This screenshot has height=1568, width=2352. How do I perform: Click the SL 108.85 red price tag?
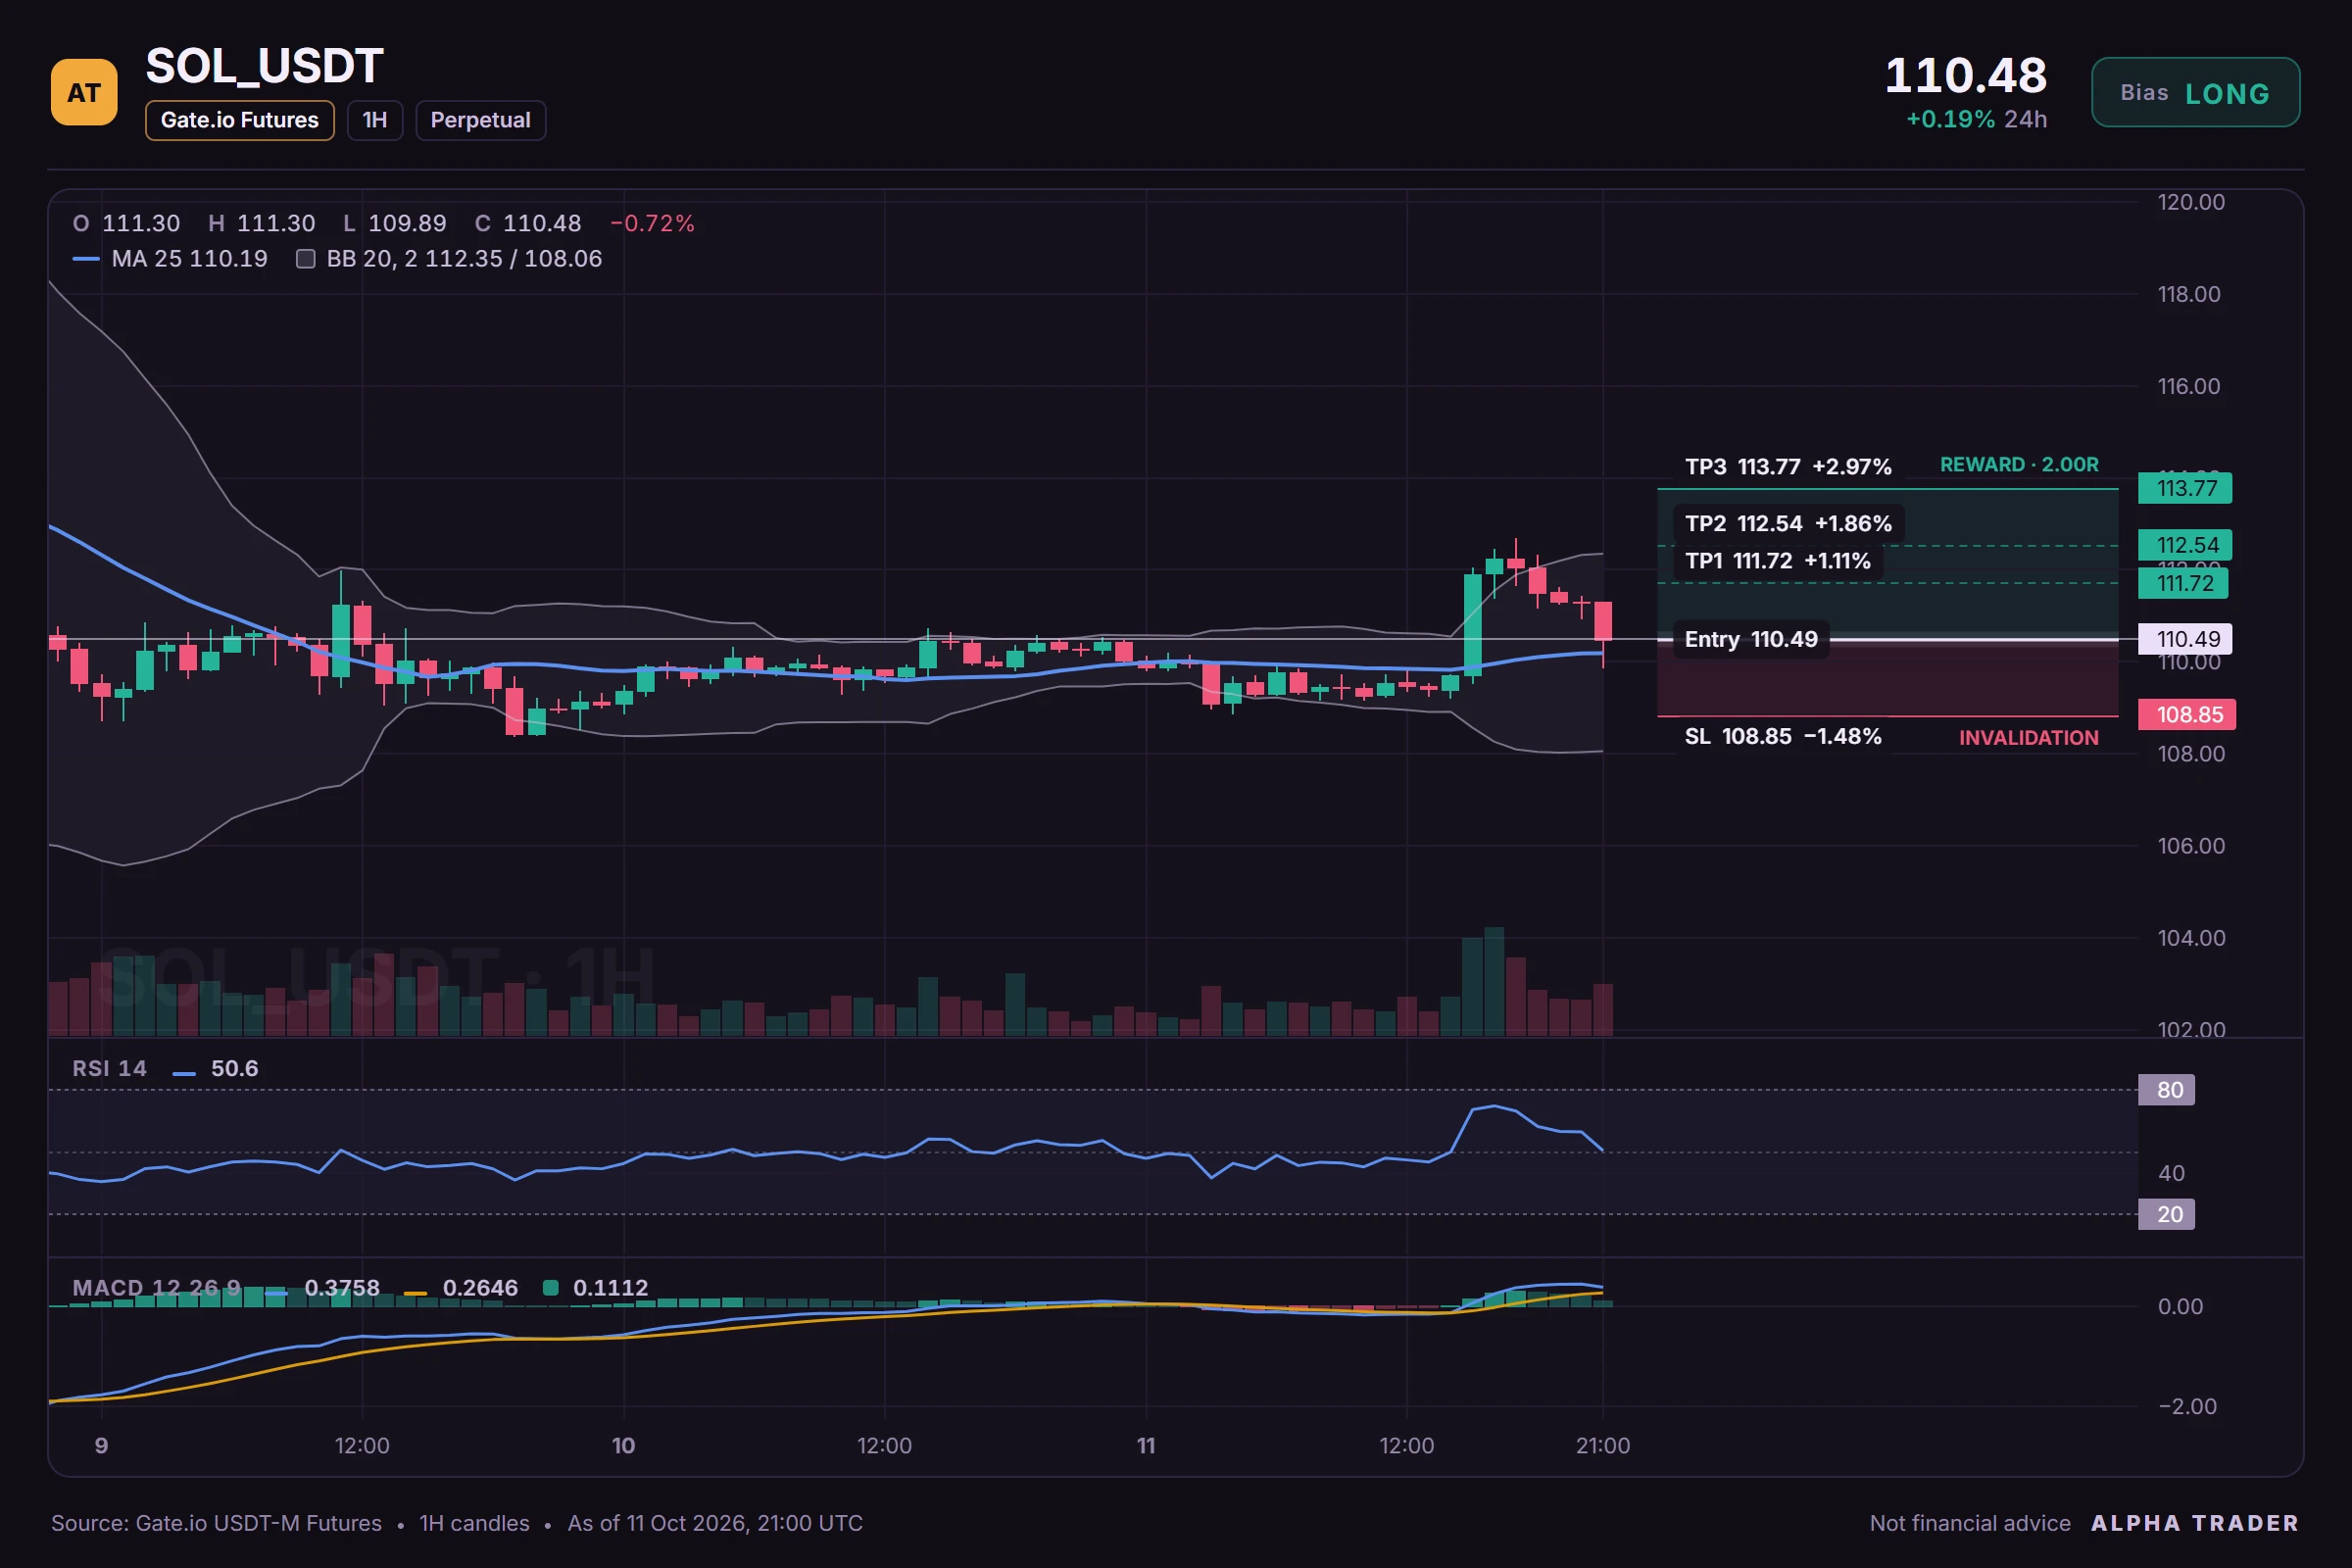(2187, 714)
